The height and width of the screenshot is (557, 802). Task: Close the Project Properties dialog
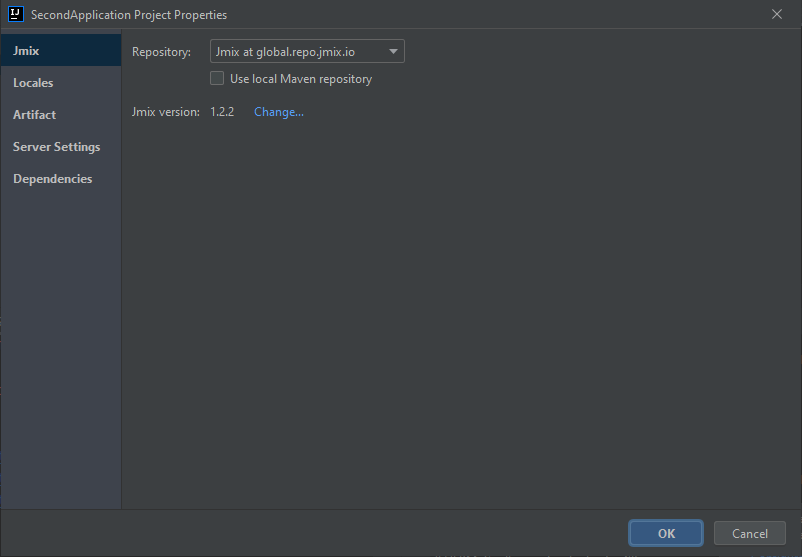click(x=776, y=14)
